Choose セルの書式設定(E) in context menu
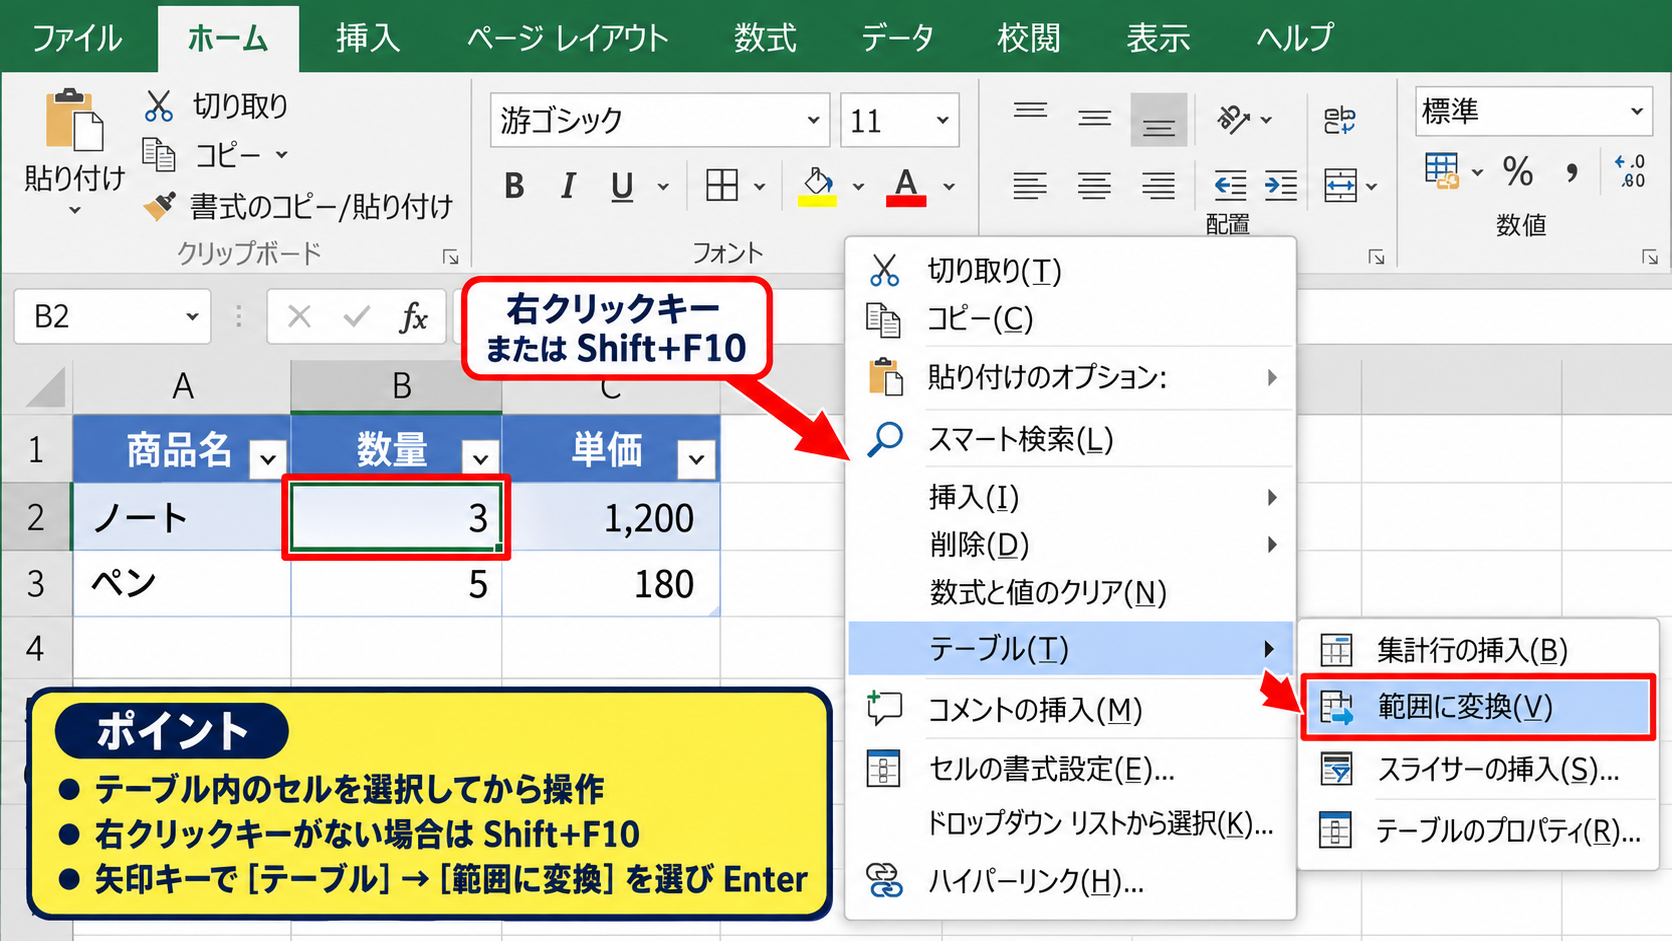Viewport: 1672px width, 941px height. click(x=1070, y=769)
